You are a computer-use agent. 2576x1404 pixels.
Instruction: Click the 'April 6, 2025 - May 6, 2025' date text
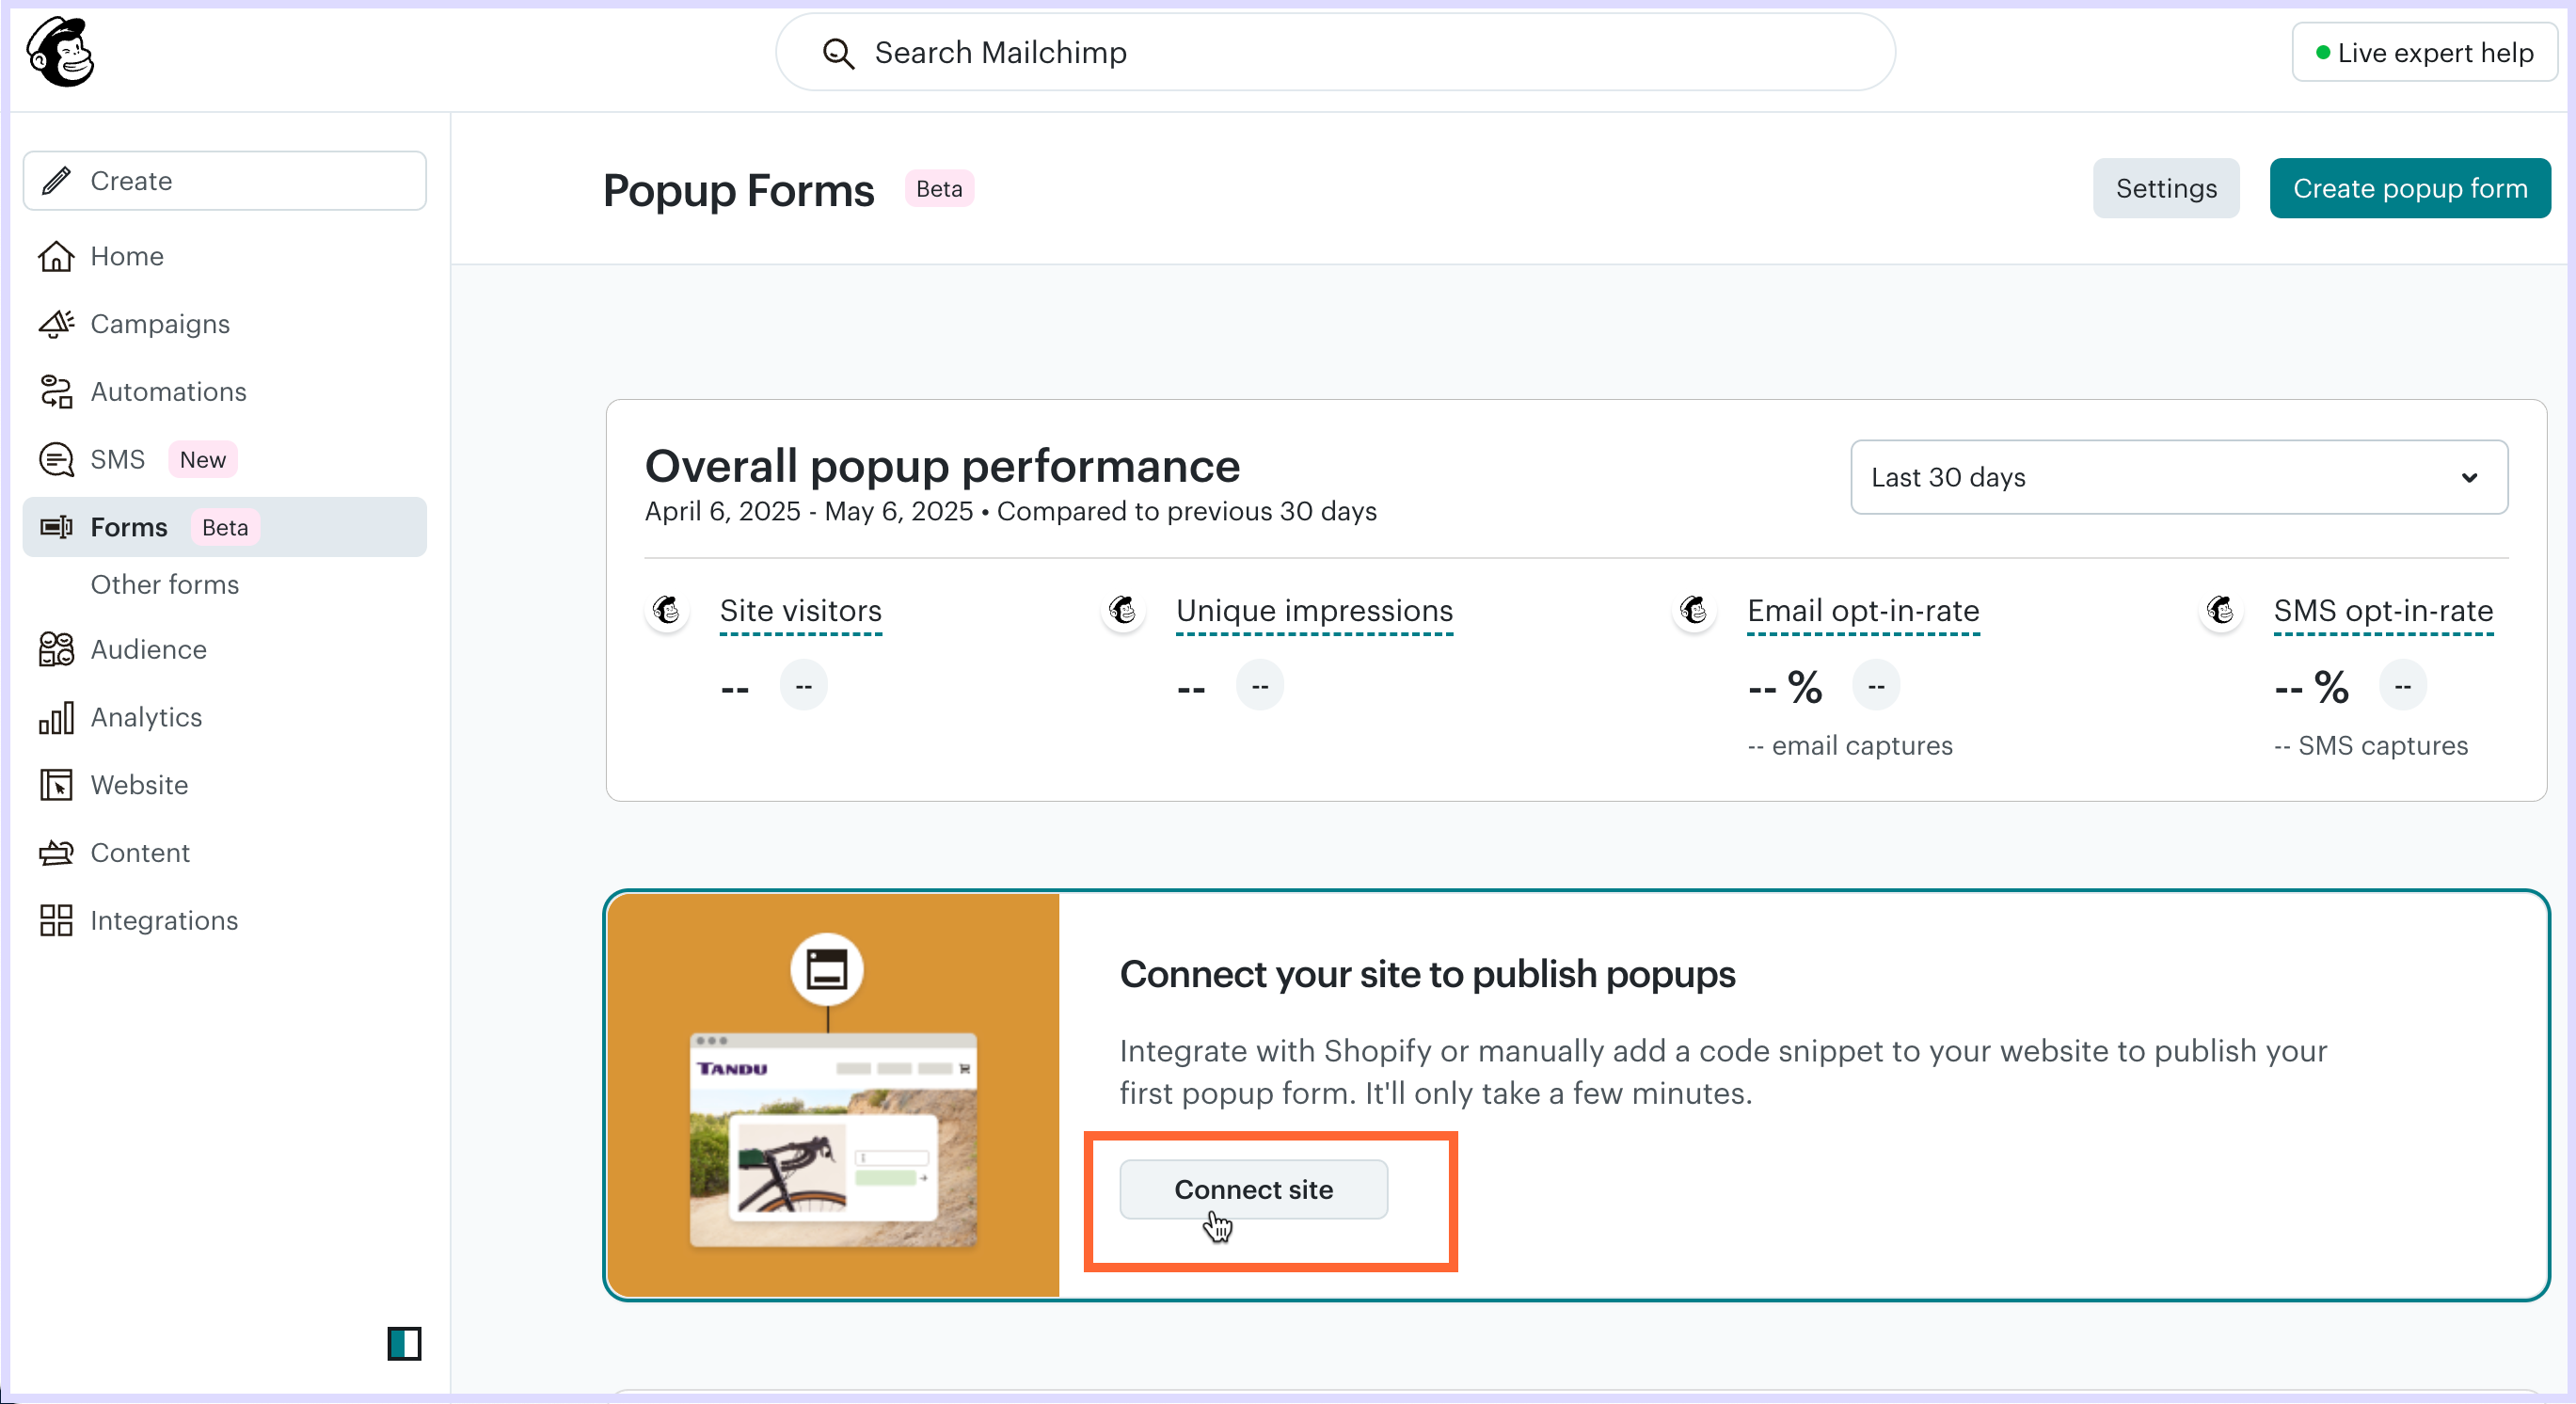pos(809,511)
